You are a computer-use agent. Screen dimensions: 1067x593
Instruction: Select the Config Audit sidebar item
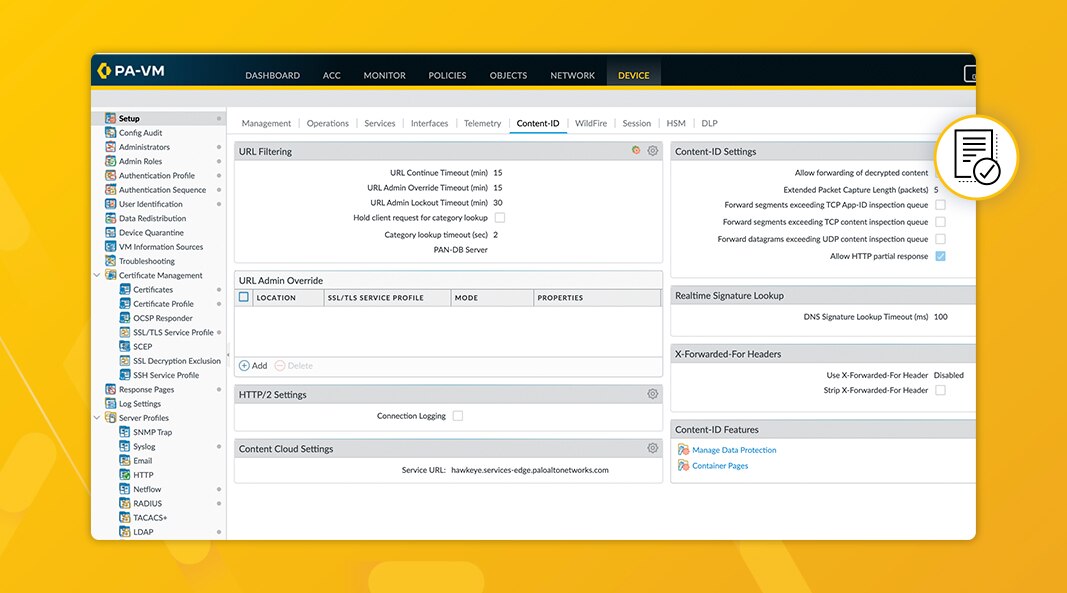coord(140,133)
